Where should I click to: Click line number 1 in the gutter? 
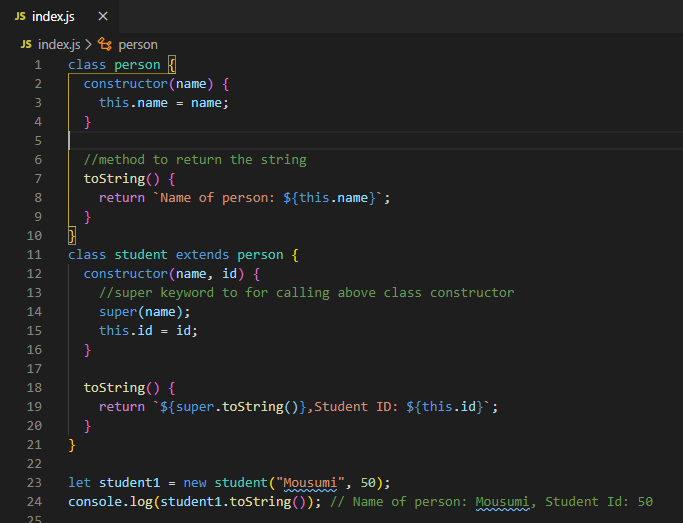[x=38, y=65]
